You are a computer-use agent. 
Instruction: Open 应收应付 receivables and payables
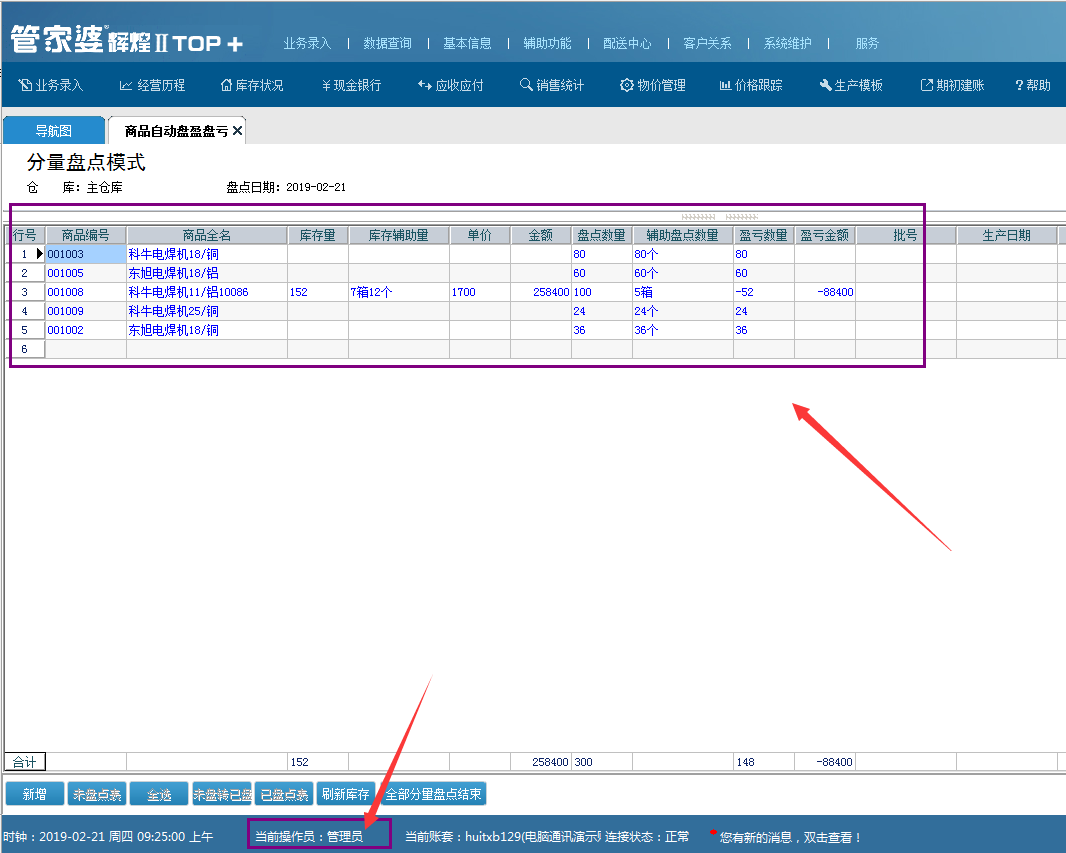[450, 86]
